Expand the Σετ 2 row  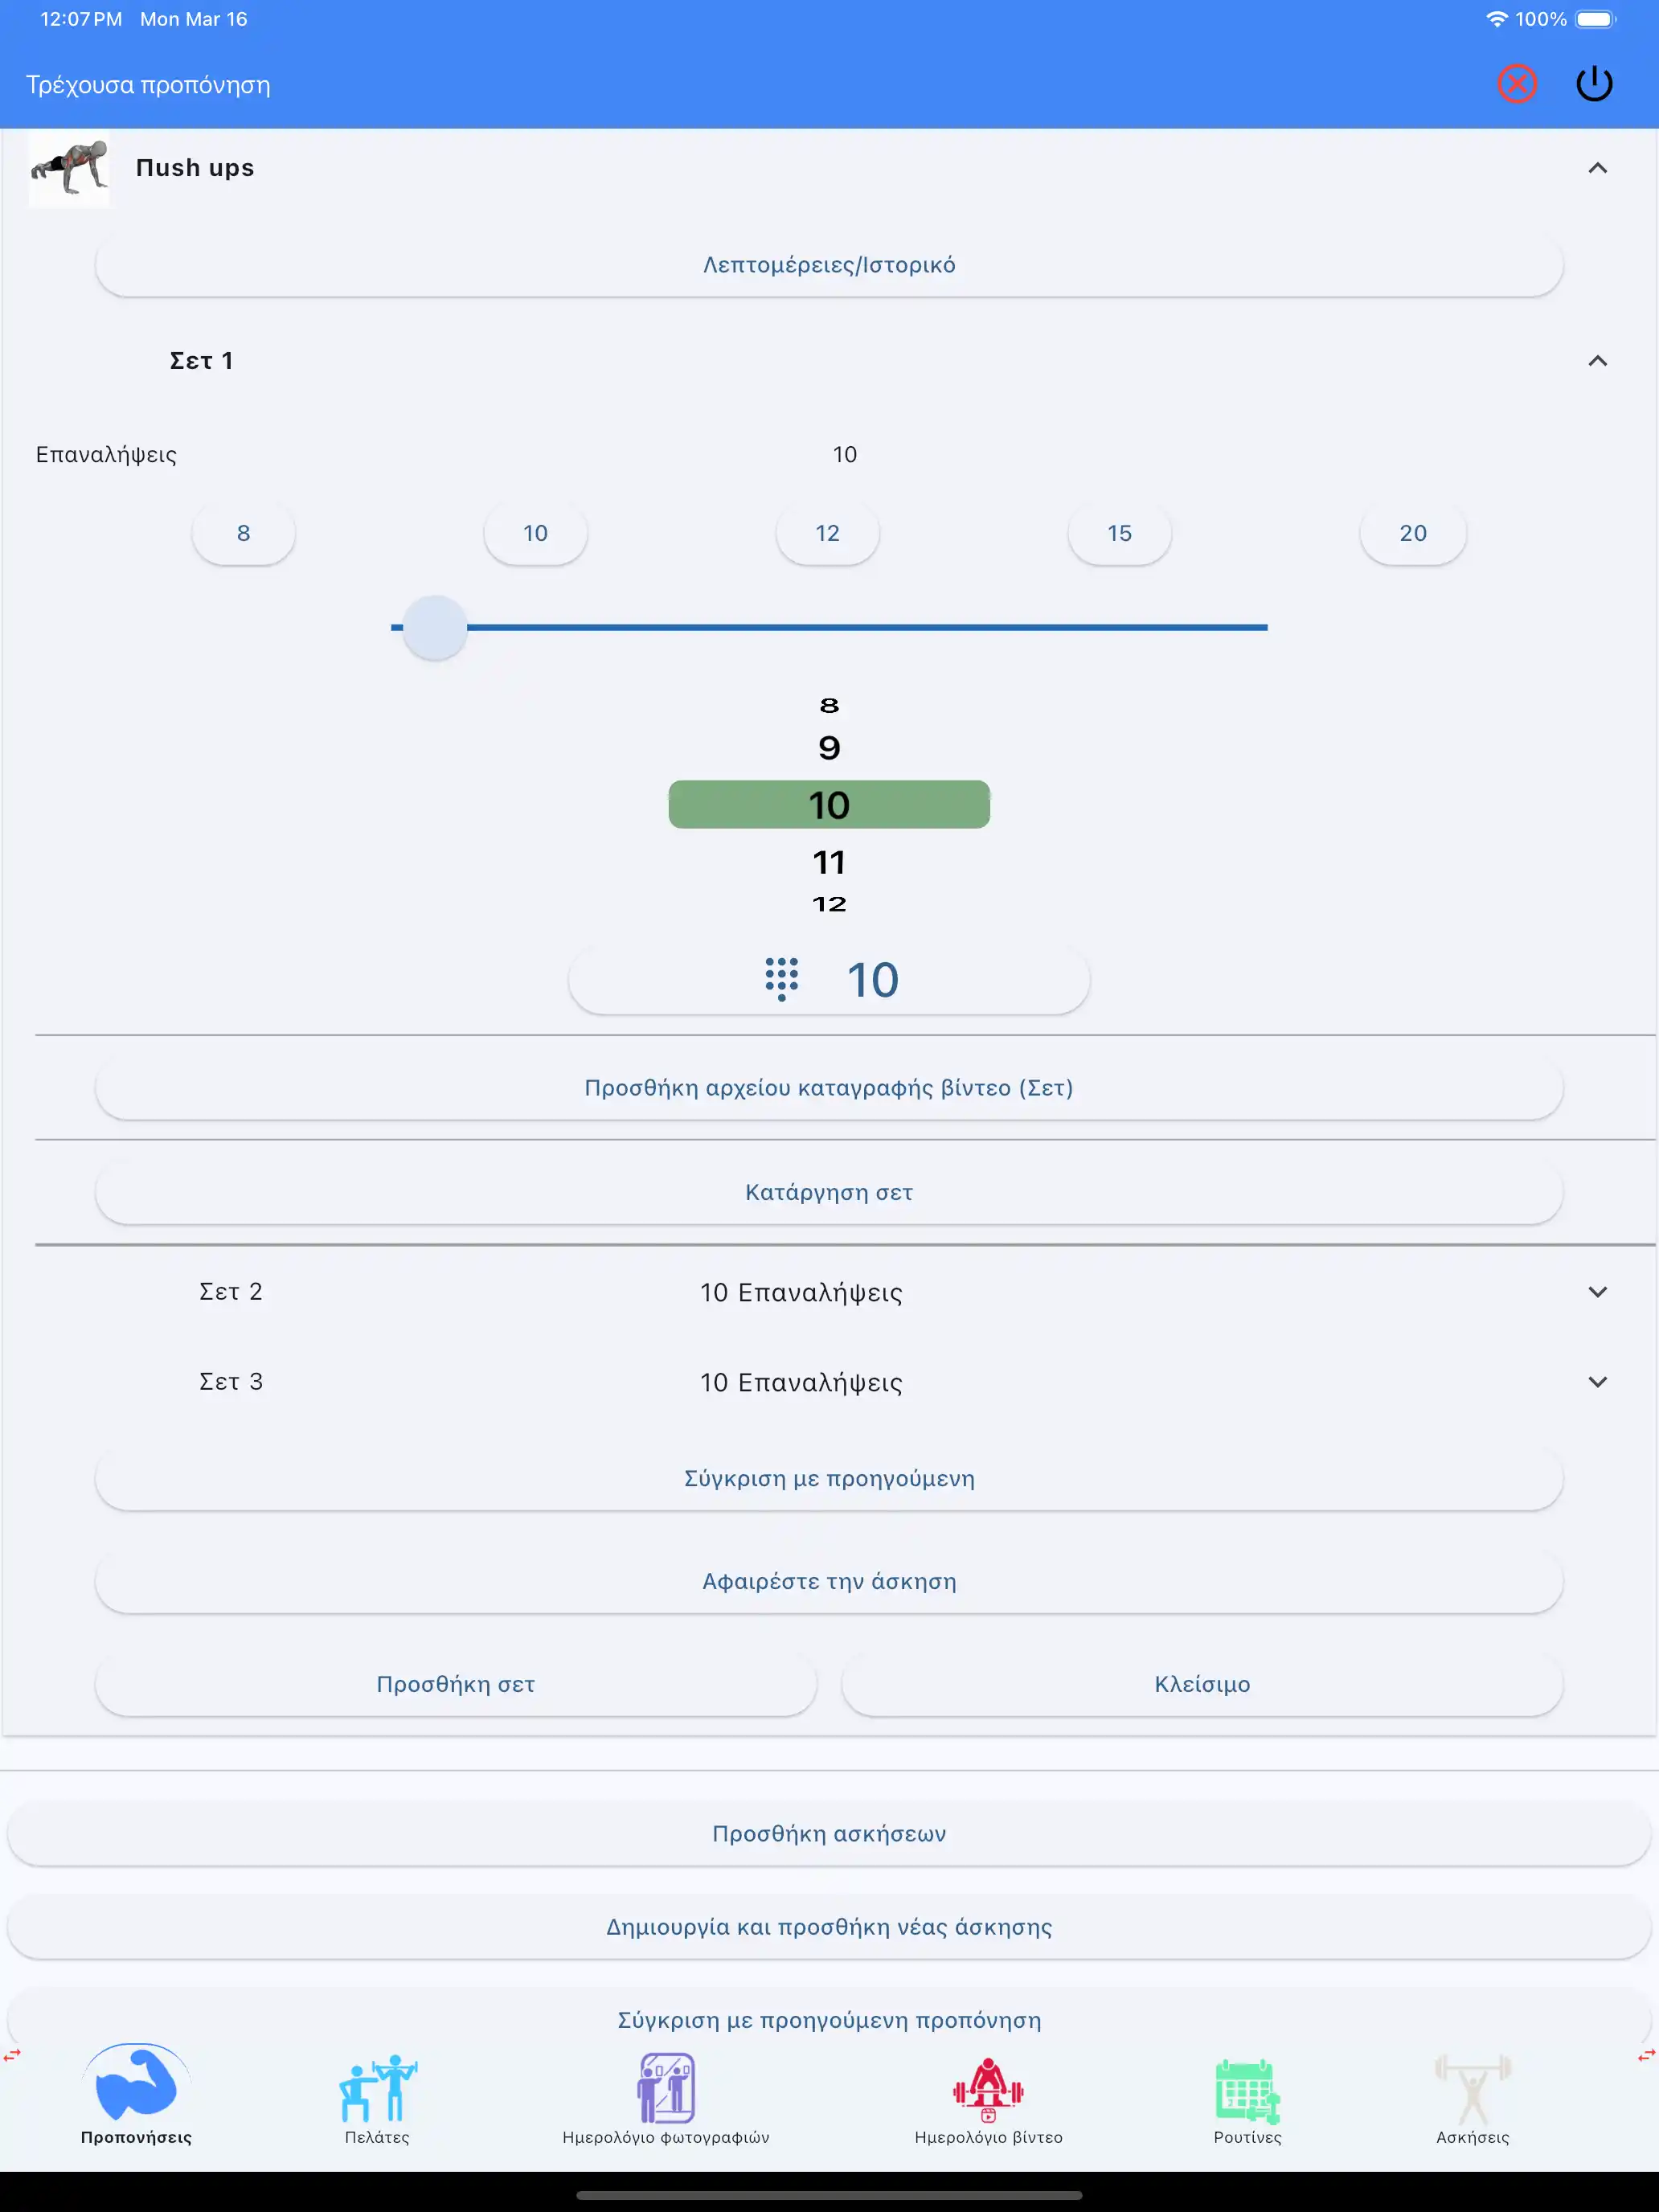(1597, 1292)
